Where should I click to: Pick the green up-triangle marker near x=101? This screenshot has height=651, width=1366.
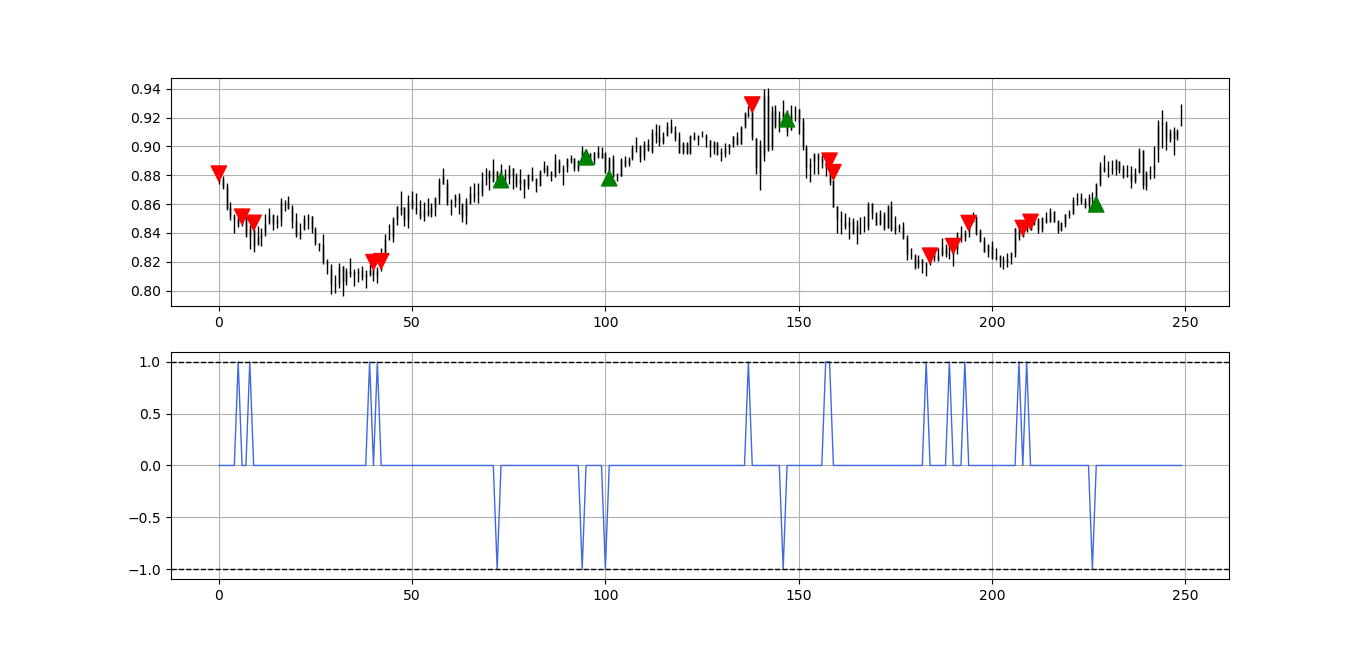pyautogui.click(x=609, y=178)
